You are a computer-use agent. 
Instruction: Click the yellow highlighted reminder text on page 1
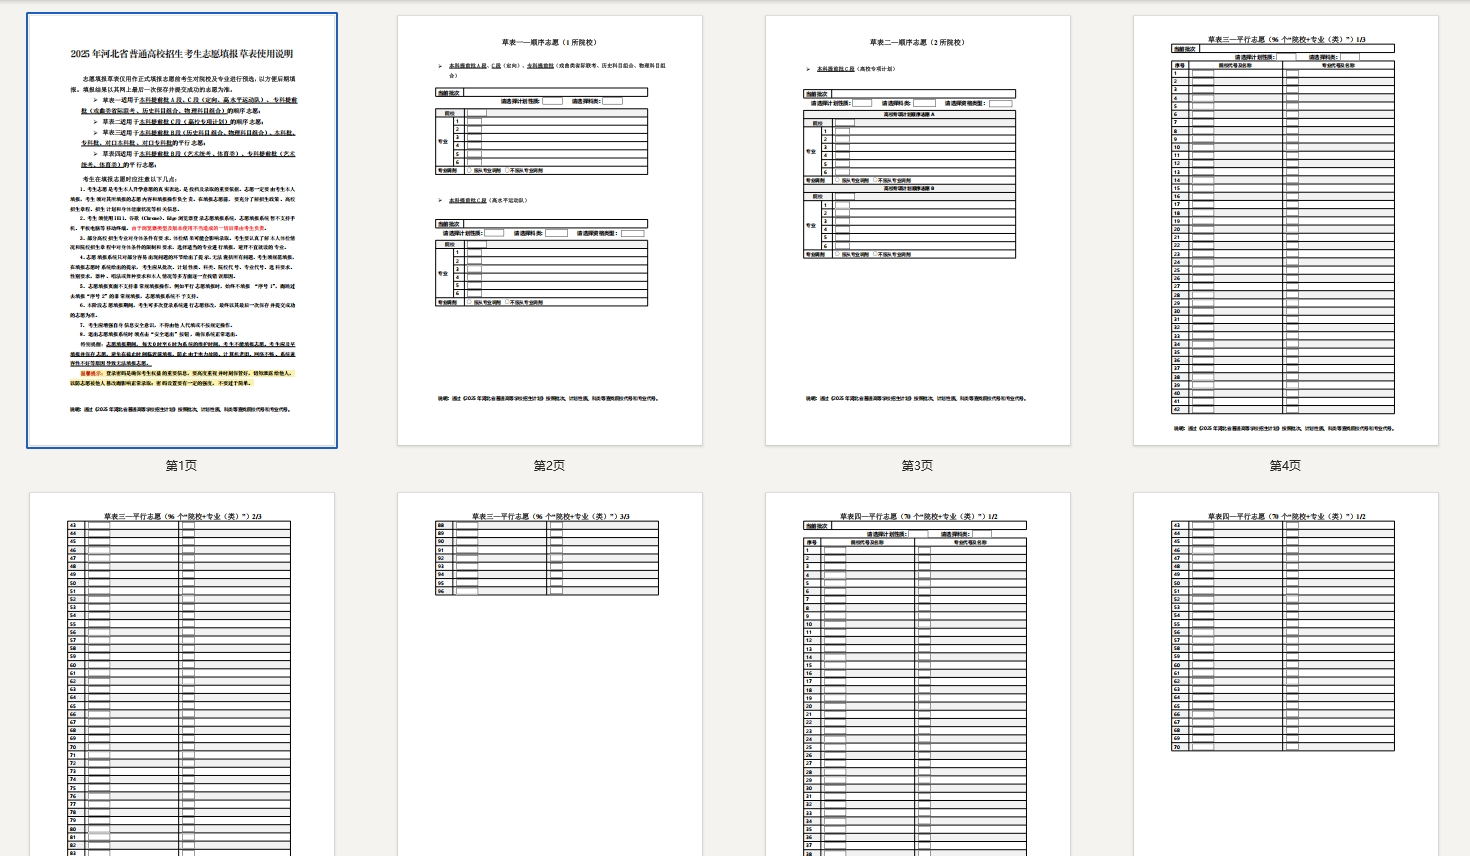tap(182, 377)
